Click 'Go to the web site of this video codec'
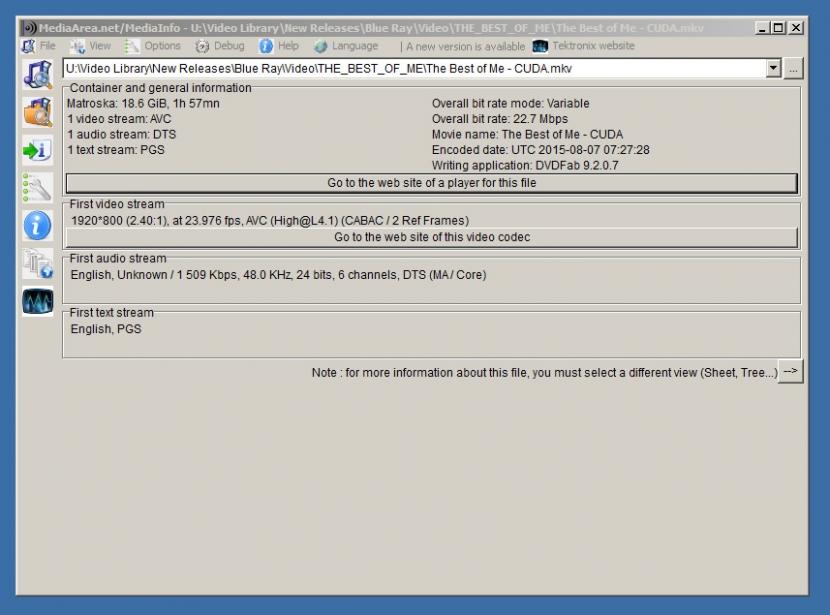The image size is (830, 615). pyautogui.click(x=431, y=237)
